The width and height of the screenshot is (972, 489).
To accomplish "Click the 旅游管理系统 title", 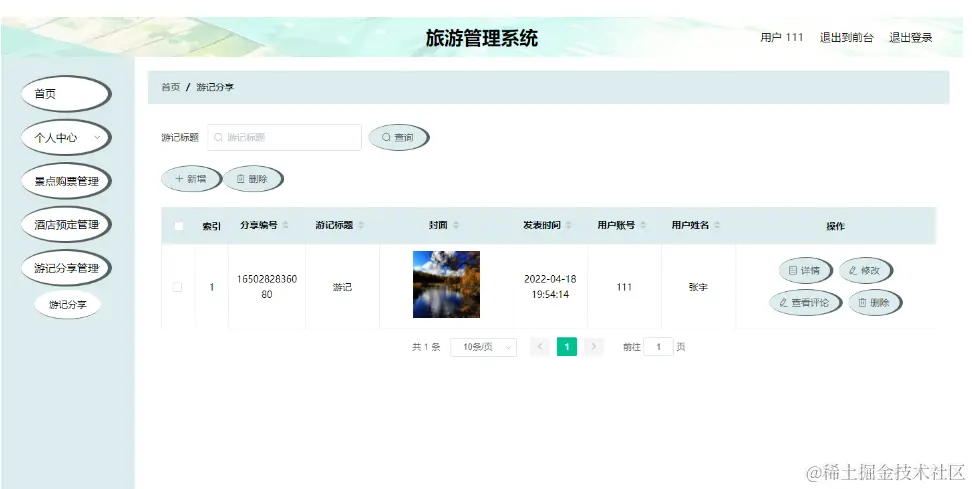I will point(482,38).
